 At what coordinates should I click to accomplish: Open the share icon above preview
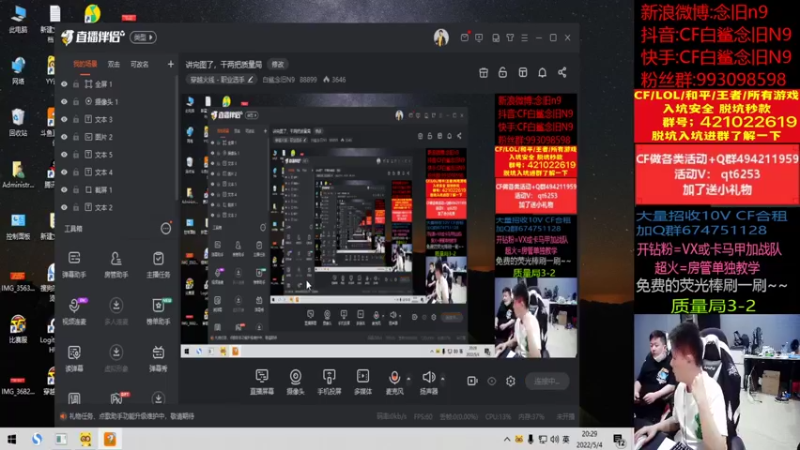pyautogui.click(x=562, y=72)
